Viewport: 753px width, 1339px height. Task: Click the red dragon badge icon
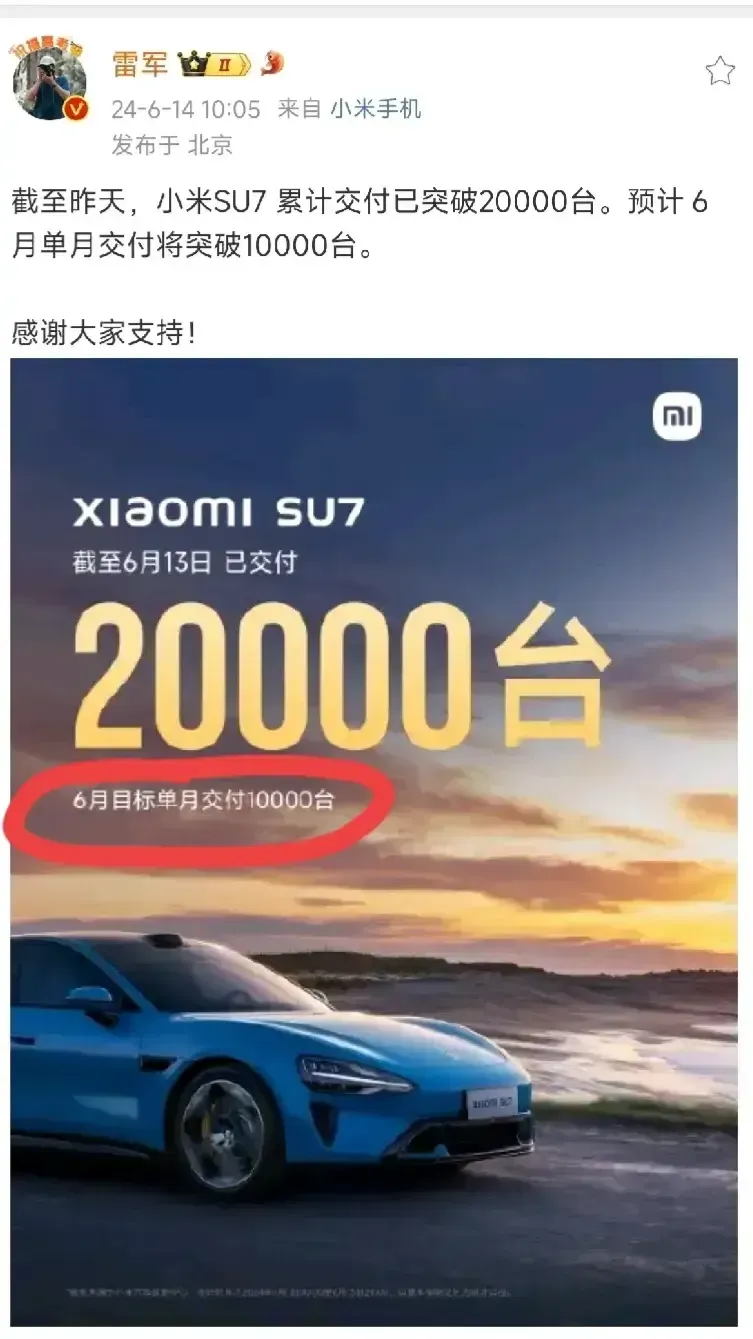(271, 64)
